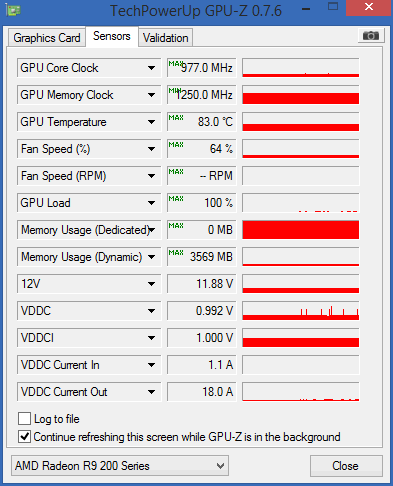Expand the Fan Speed (%) sensor dropdown

[151, 149]
